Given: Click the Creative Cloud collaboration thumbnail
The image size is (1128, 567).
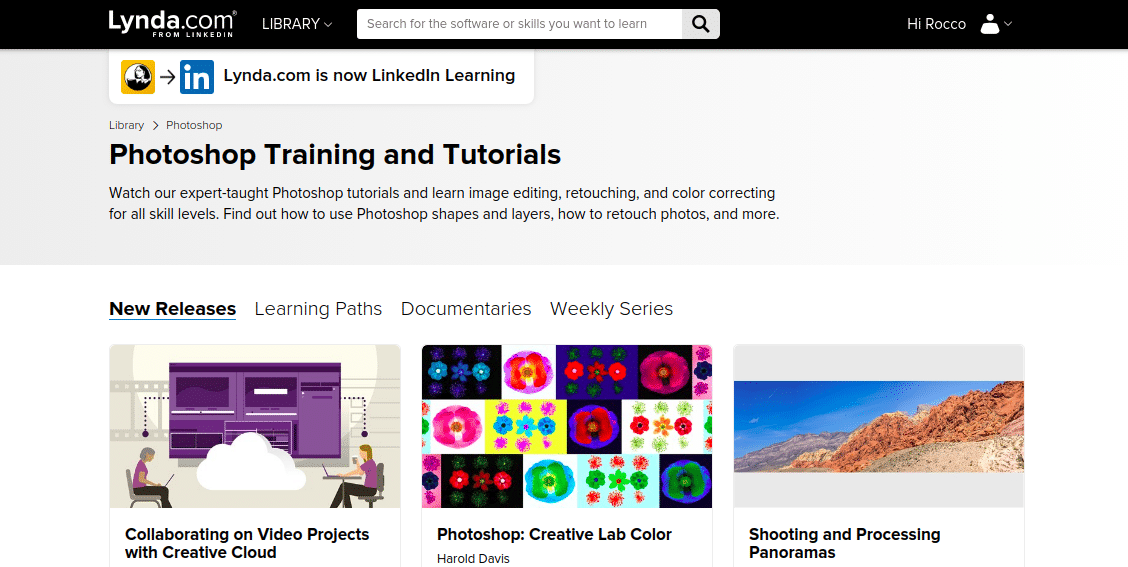Looking at the screenshot, I should pyautogui.click(x=255, y=426).
